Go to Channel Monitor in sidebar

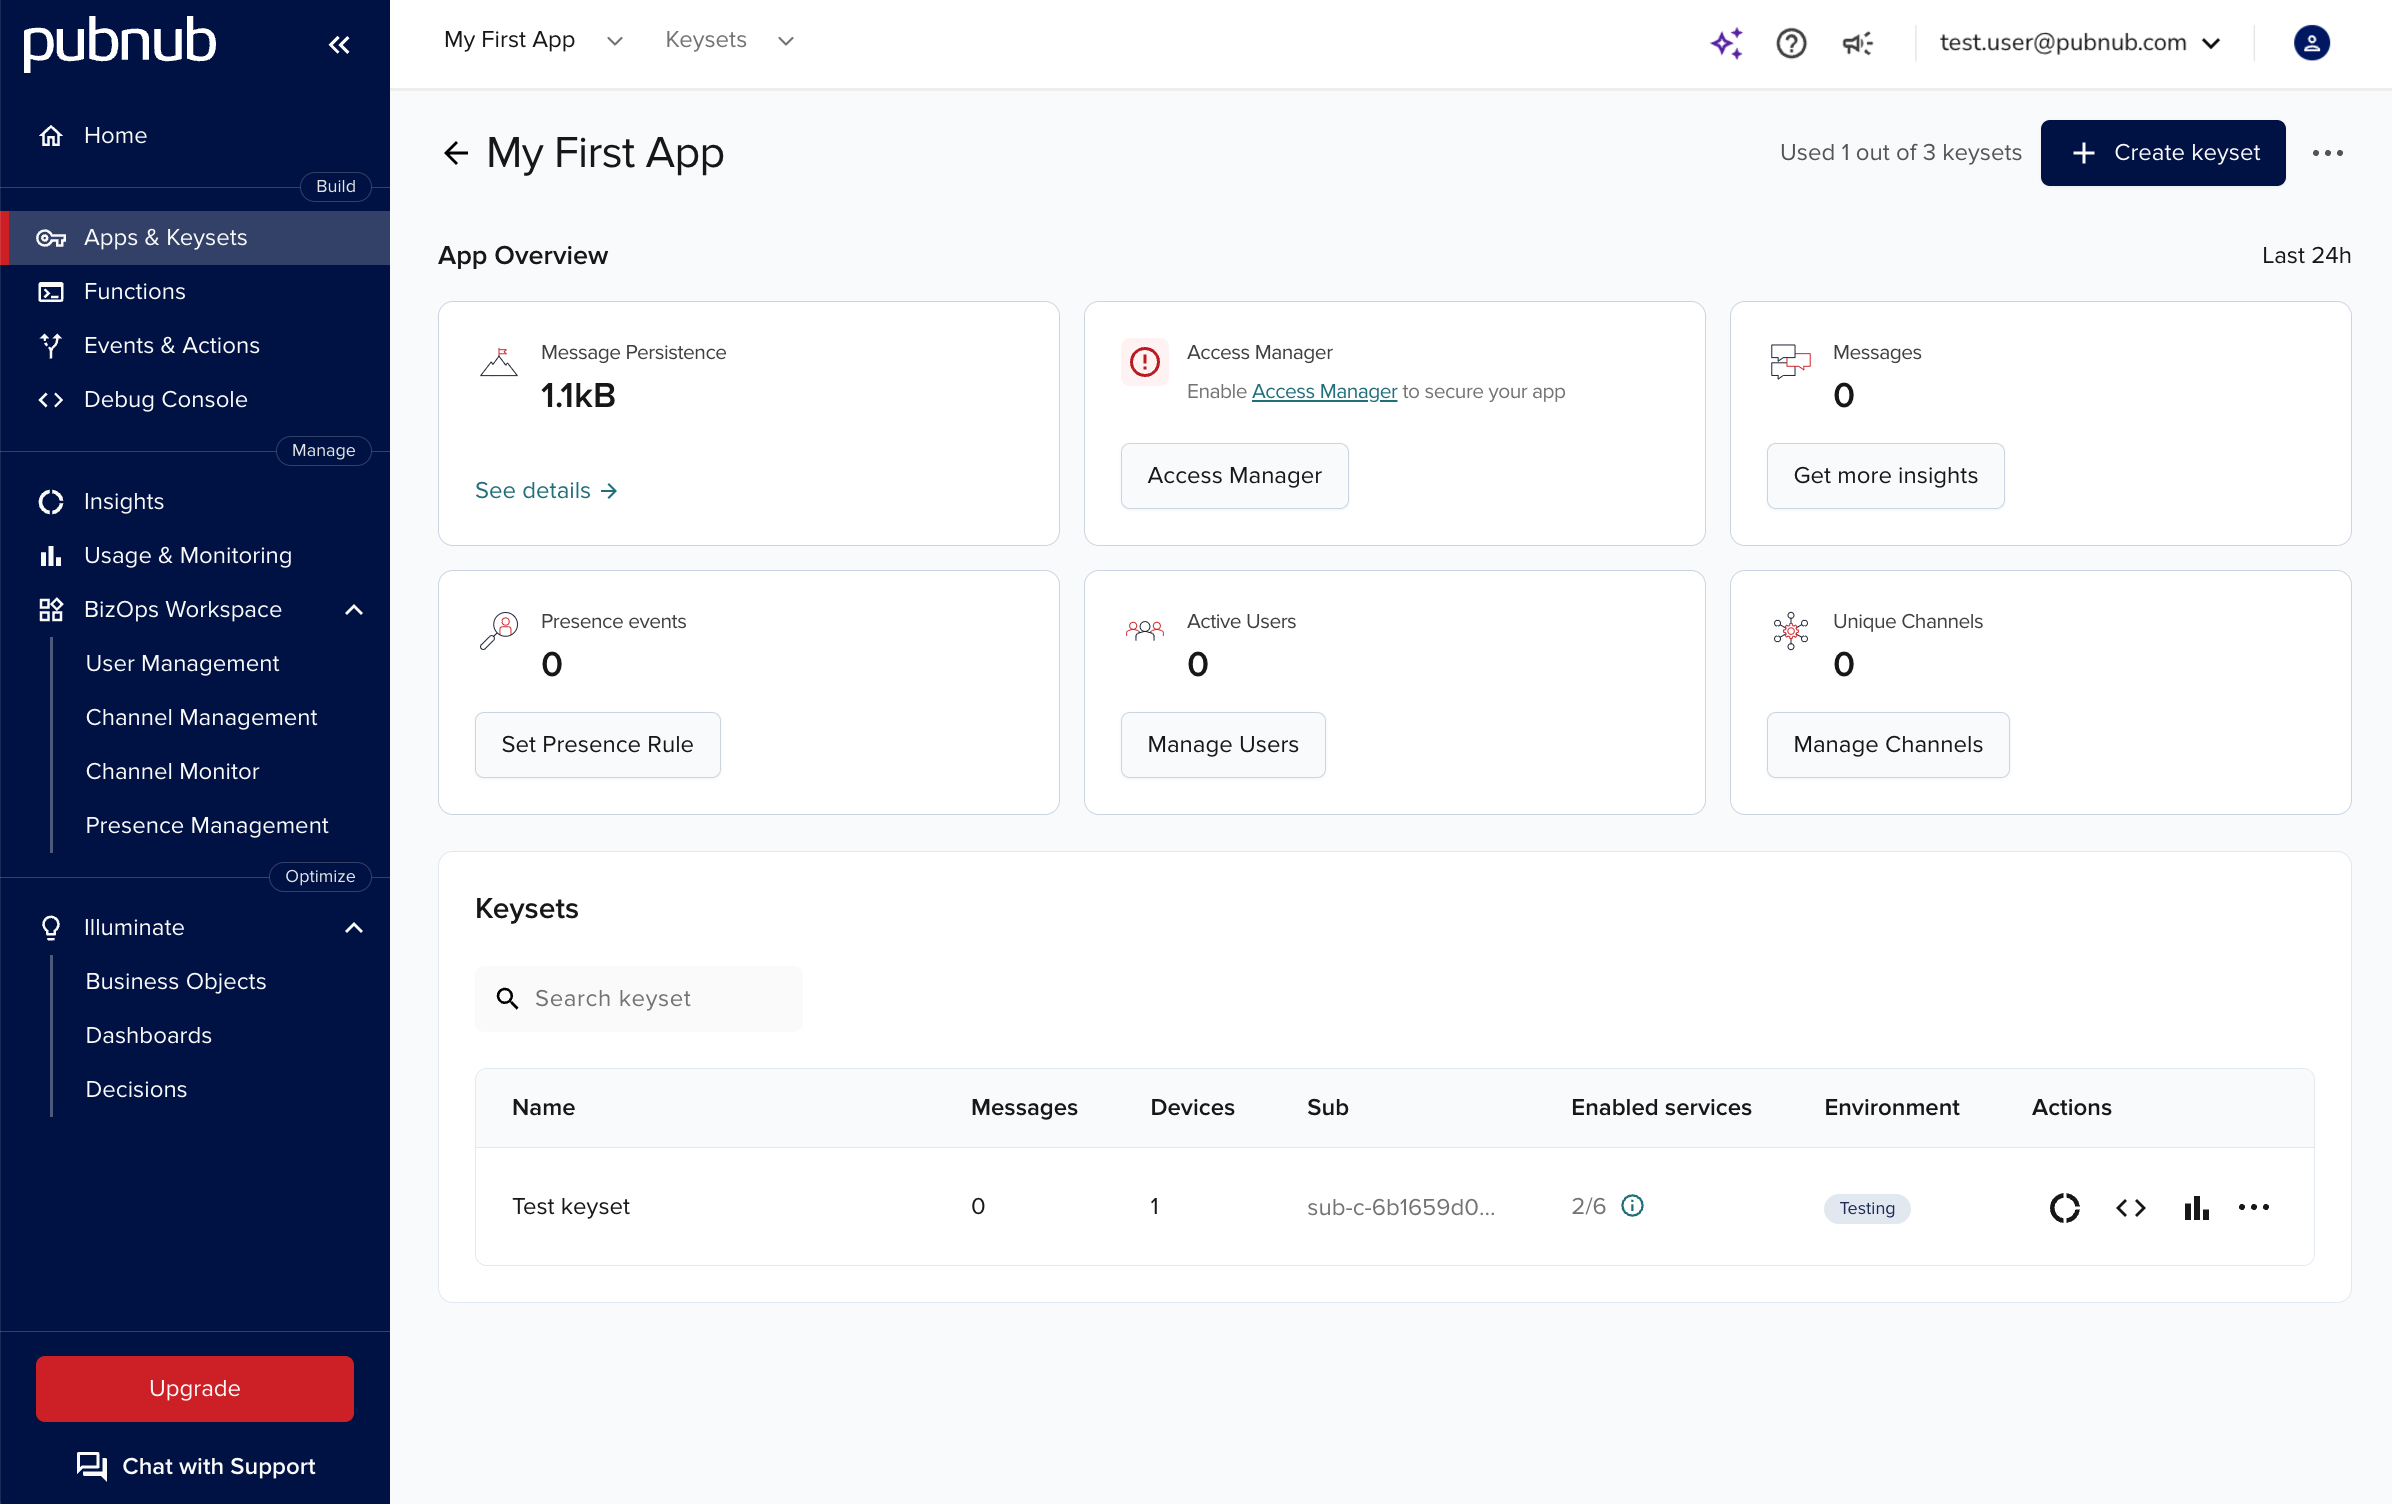(172, 771)
